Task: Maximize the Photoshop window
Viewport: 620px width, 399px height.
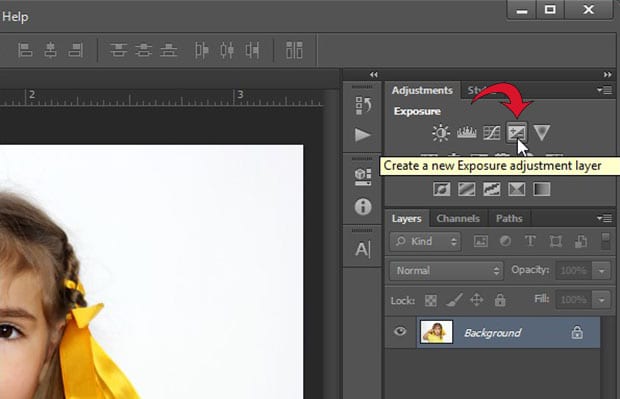Action: (550, 9)
